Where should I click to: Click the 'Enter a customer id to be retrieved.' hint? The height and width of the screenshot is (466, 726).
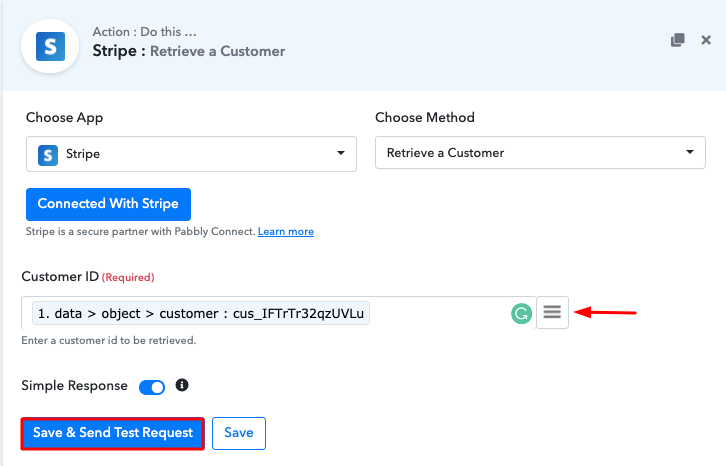(109, 340)
